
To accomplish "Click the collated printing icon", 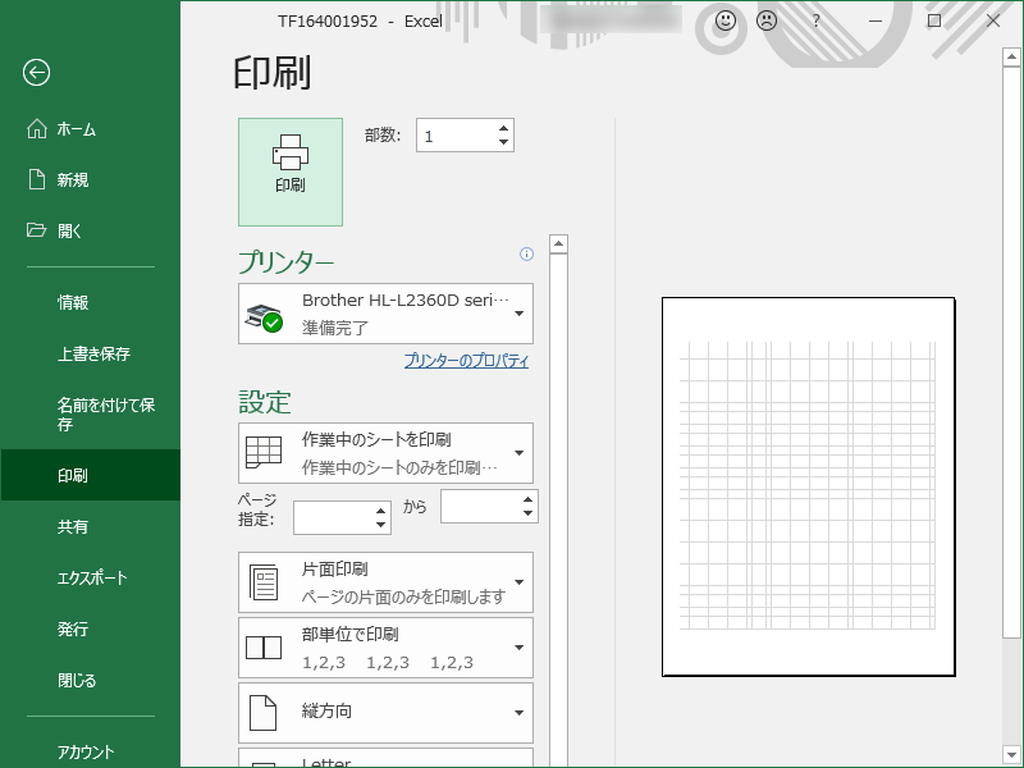I will [264, 647].
